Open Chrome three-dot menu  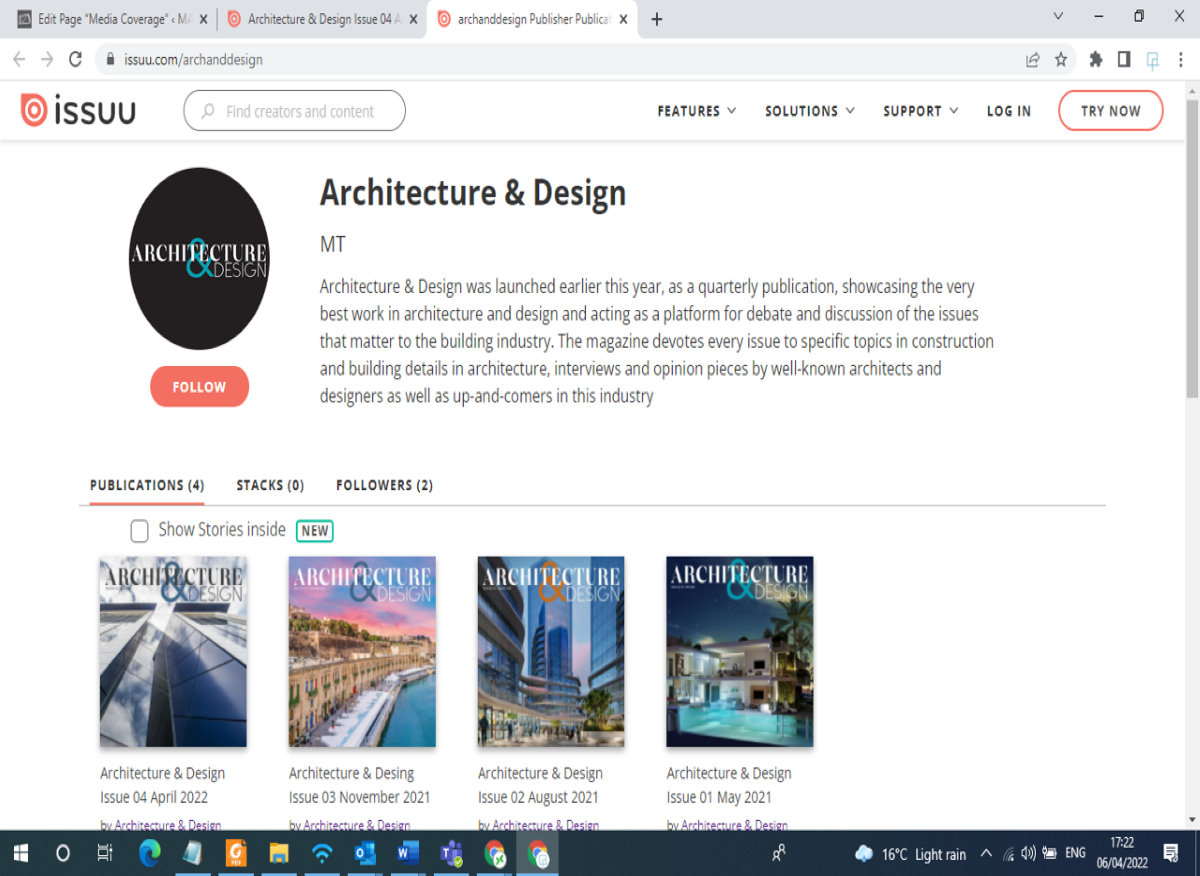1180,60
